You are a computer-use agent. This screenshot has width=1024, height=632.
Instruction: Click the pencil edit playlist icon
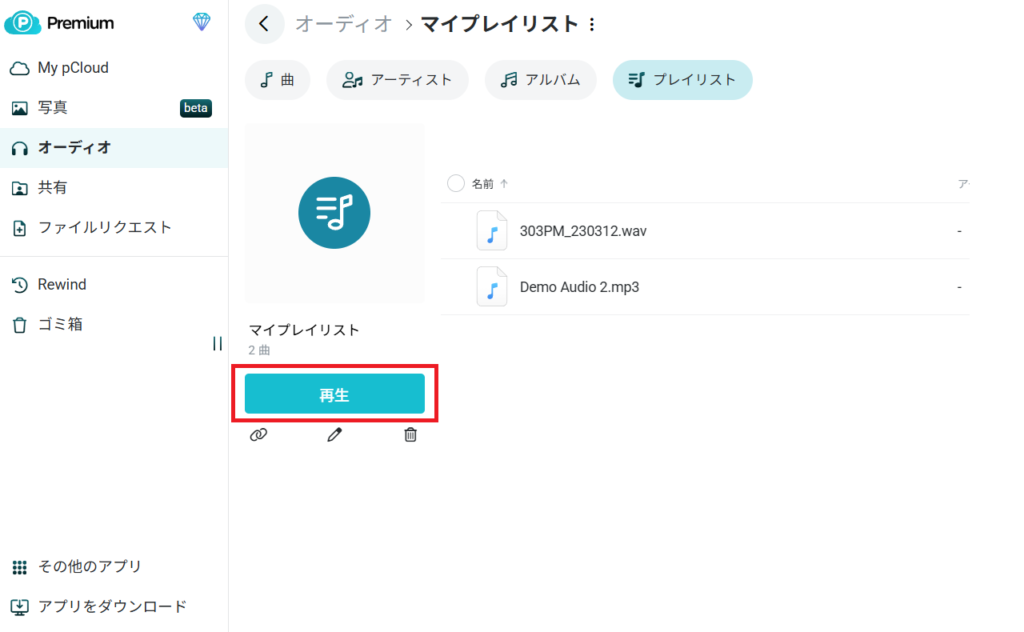335,435
